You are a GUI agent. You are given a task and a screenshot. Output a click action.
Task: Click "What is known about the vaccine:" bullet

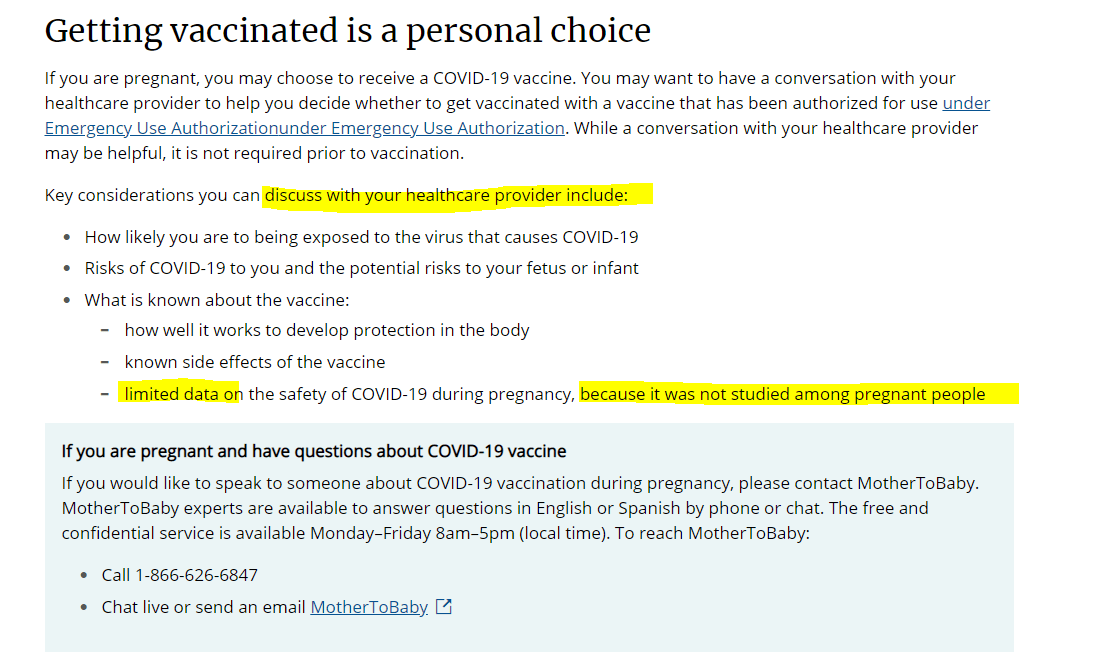(x=216, y=300)
